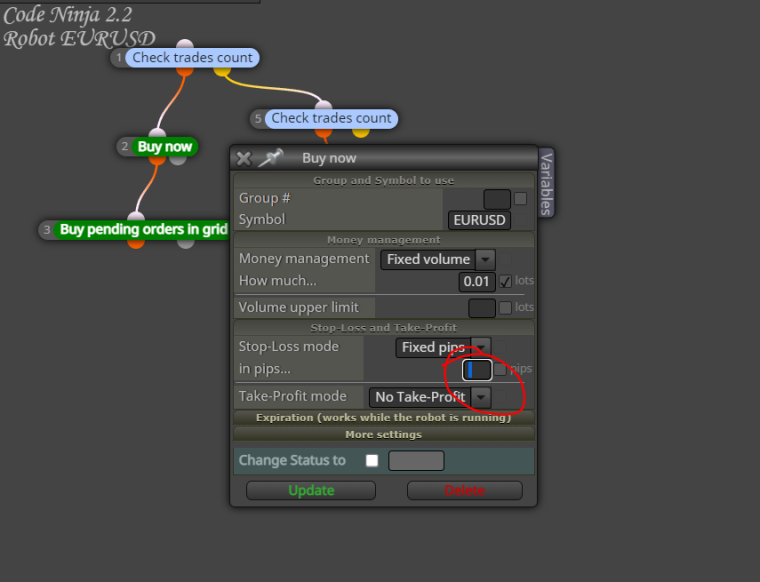Click orange output connector of Buy now block
The width and height of the screenshot is (760, 582).
coord(157,160)
